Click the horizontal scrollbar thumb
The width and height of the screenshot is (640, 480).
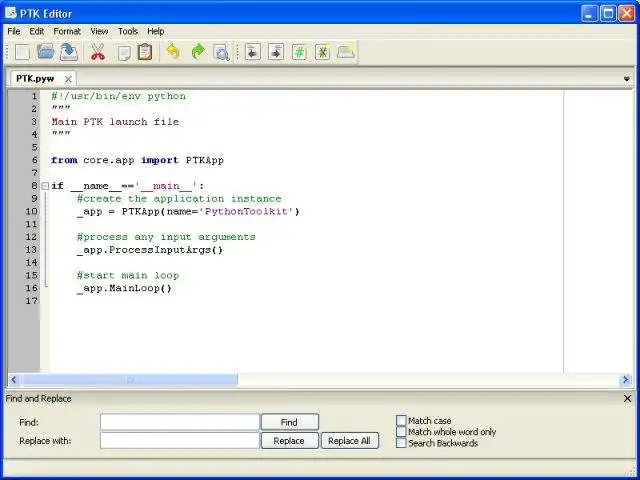point(129,380)
